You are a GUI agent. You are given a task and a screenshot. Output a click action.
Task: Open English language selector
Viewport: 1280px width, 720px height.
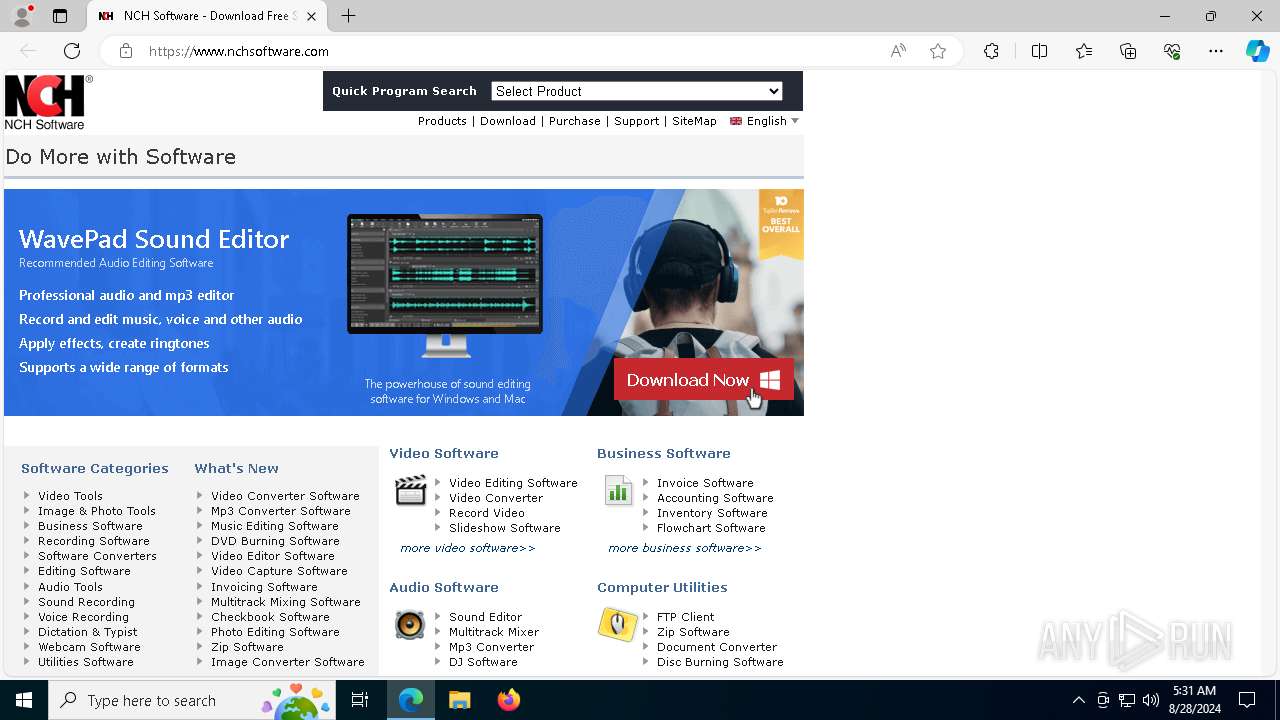pos(764,121)
